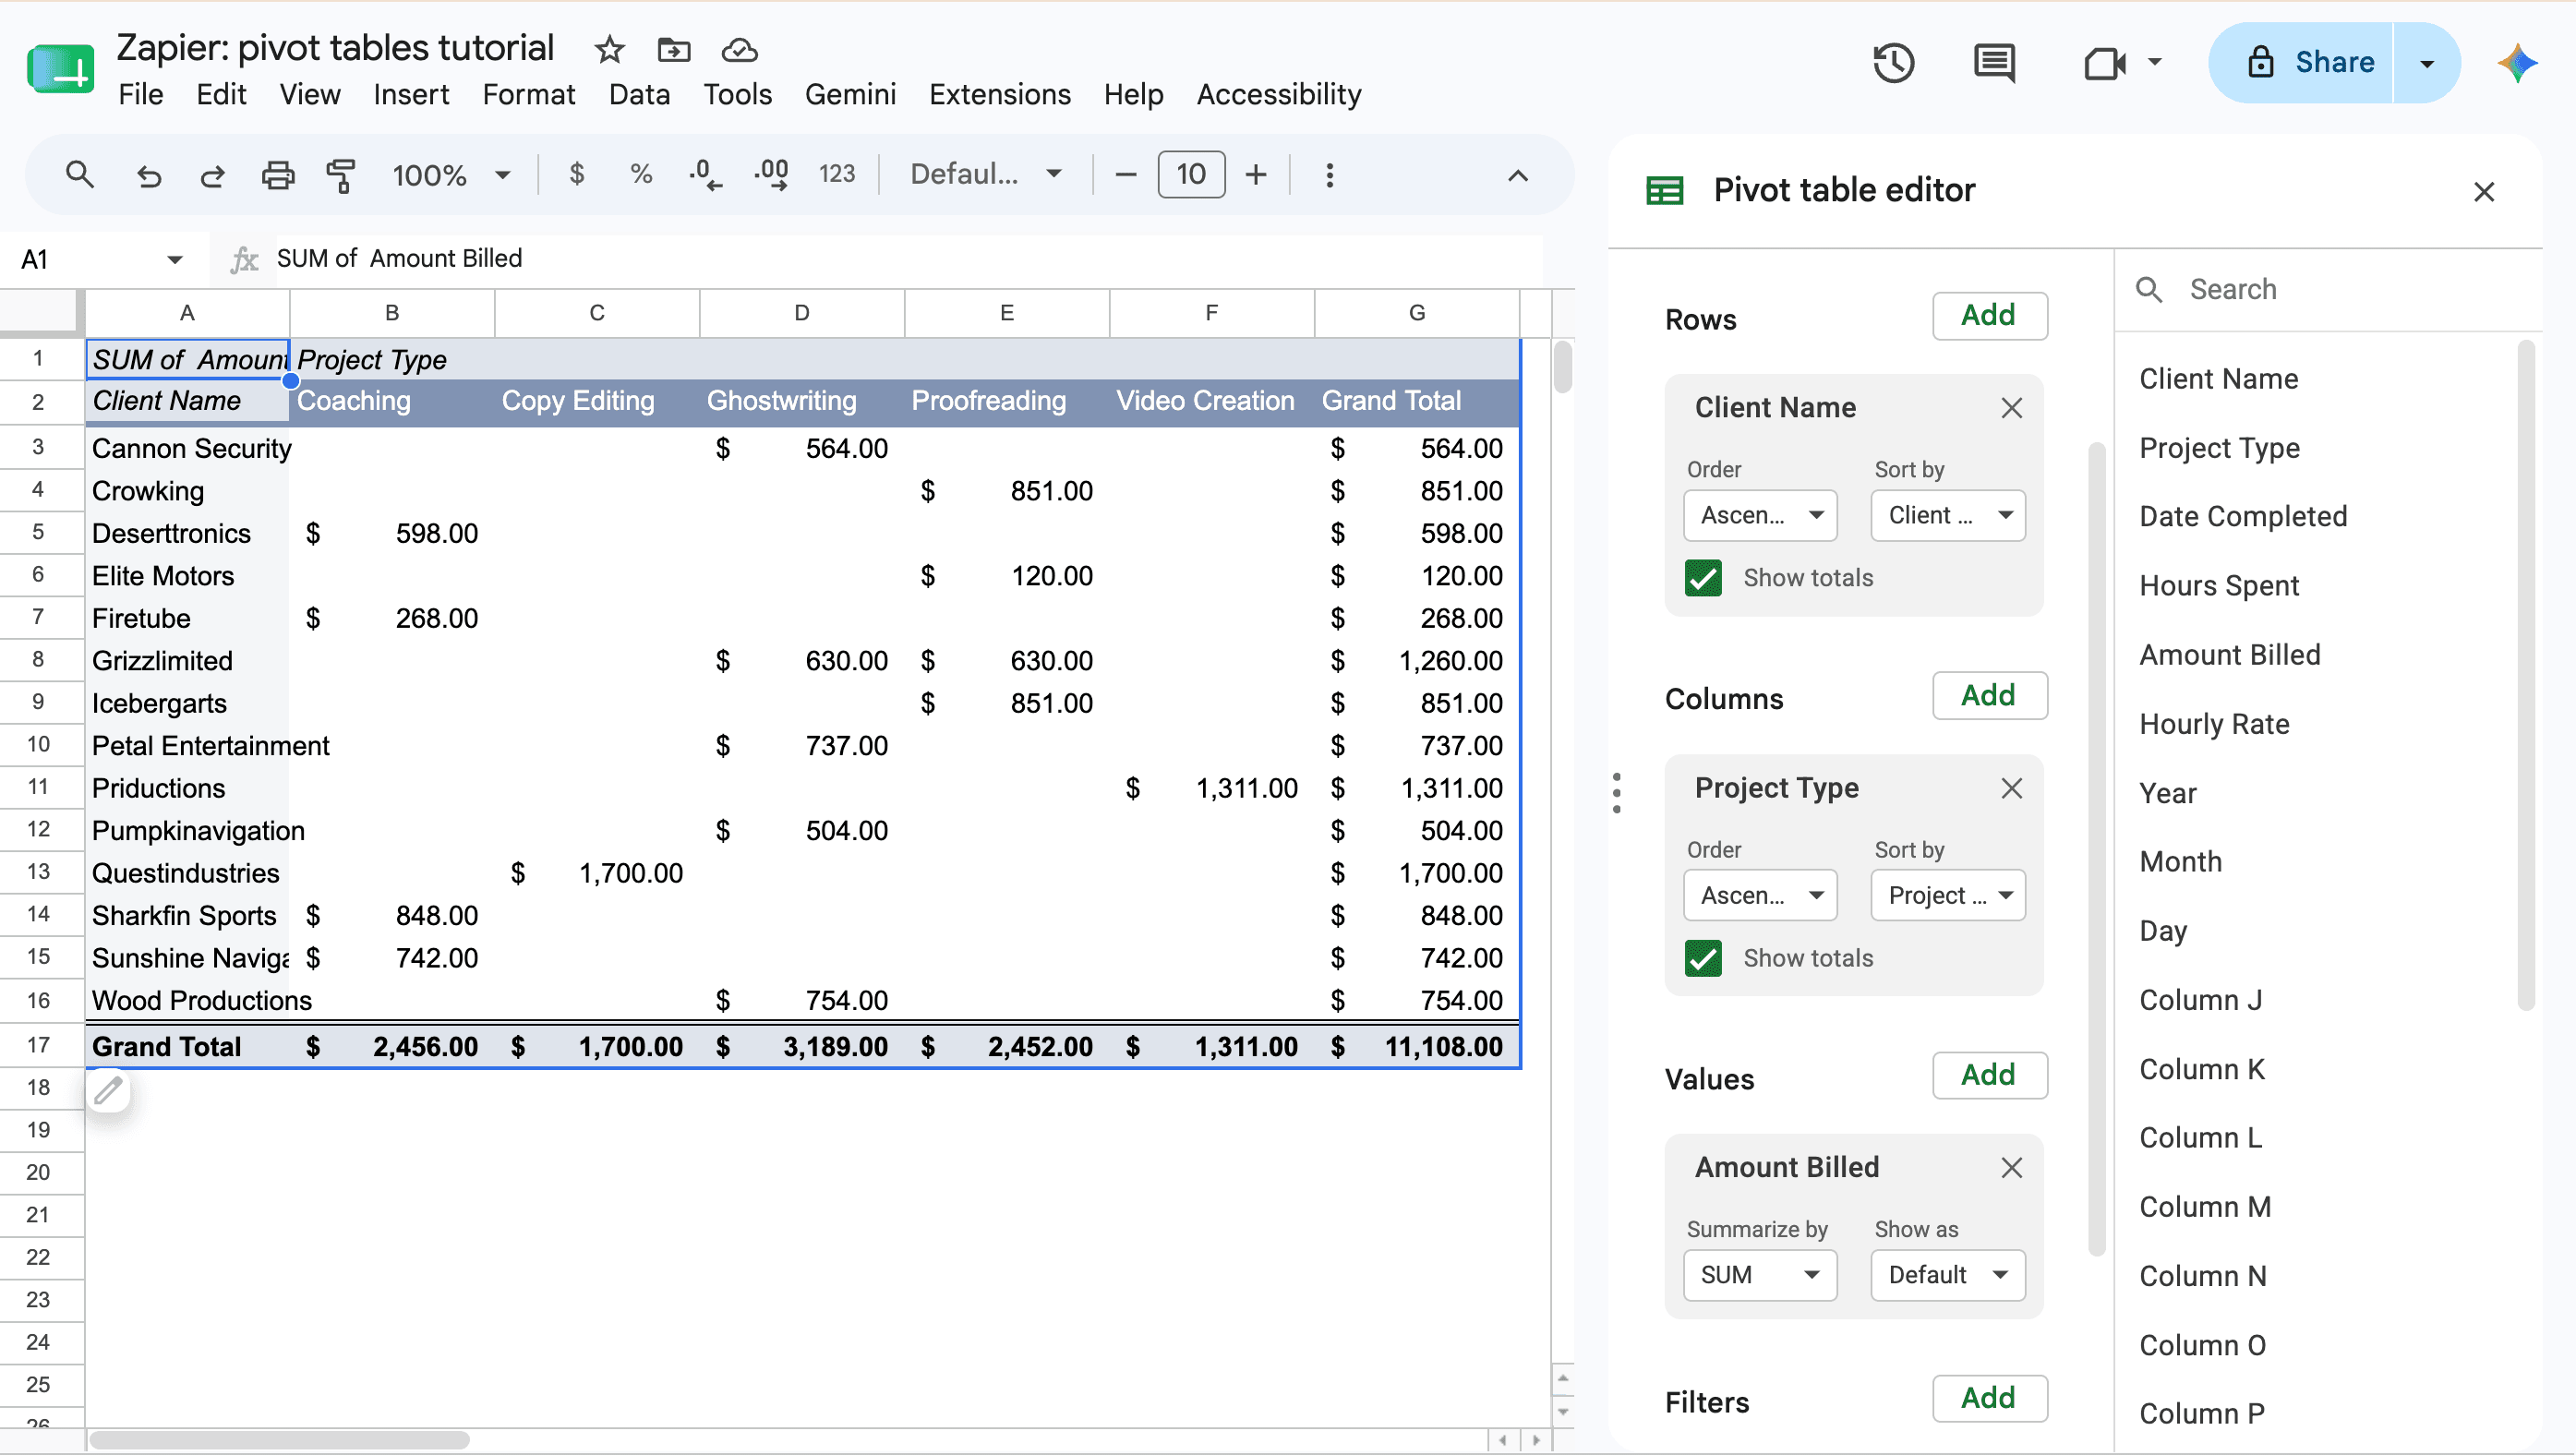Open version history clock icon

point(1893,63)
